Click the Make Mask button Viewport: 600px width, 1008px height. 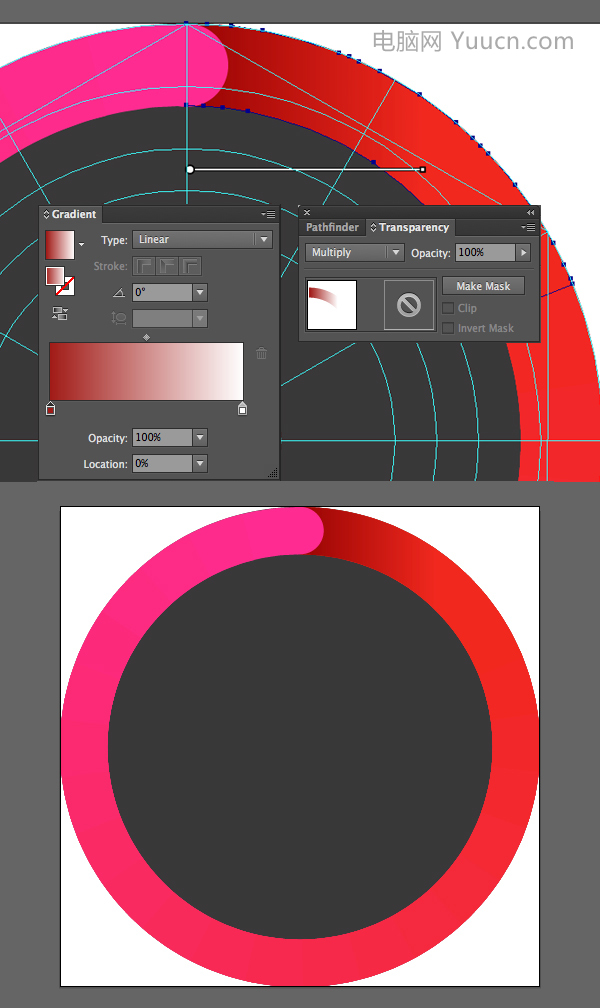click(484, 286)
